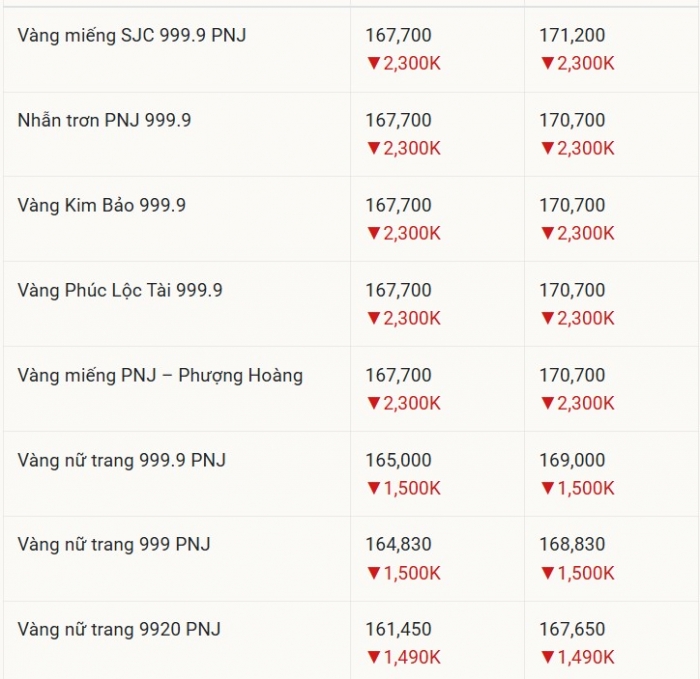The image size is (700, 679).
Task: Click the red ▼1,490K change below 167,650
Action: coord(577,658)
